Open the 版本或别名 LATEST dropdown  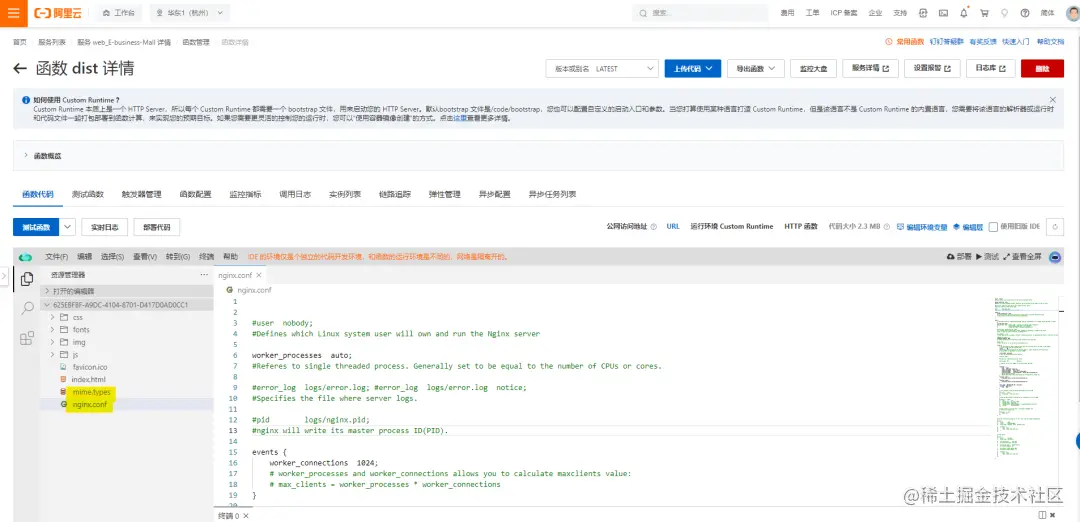point(602,68)
